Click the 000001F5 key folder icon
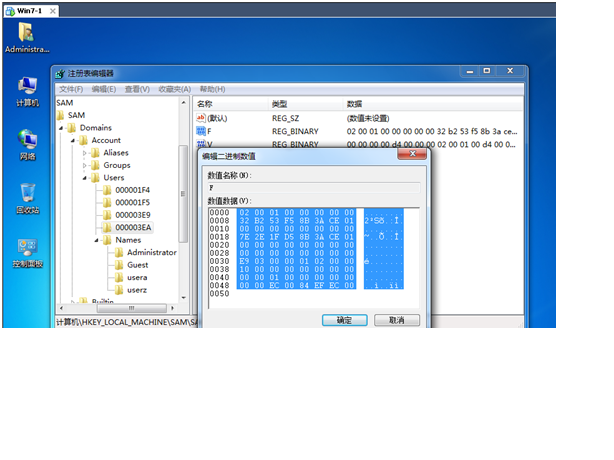The width and height of the screenshot is (614, 460). 107,202
